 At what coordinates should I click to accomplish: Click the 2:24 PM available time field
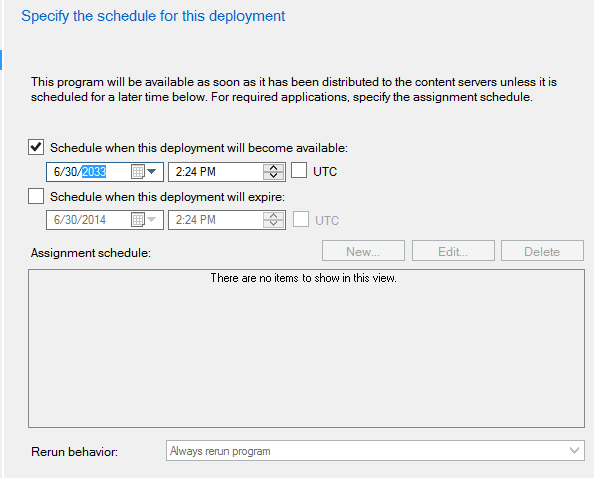click(216, 172)
